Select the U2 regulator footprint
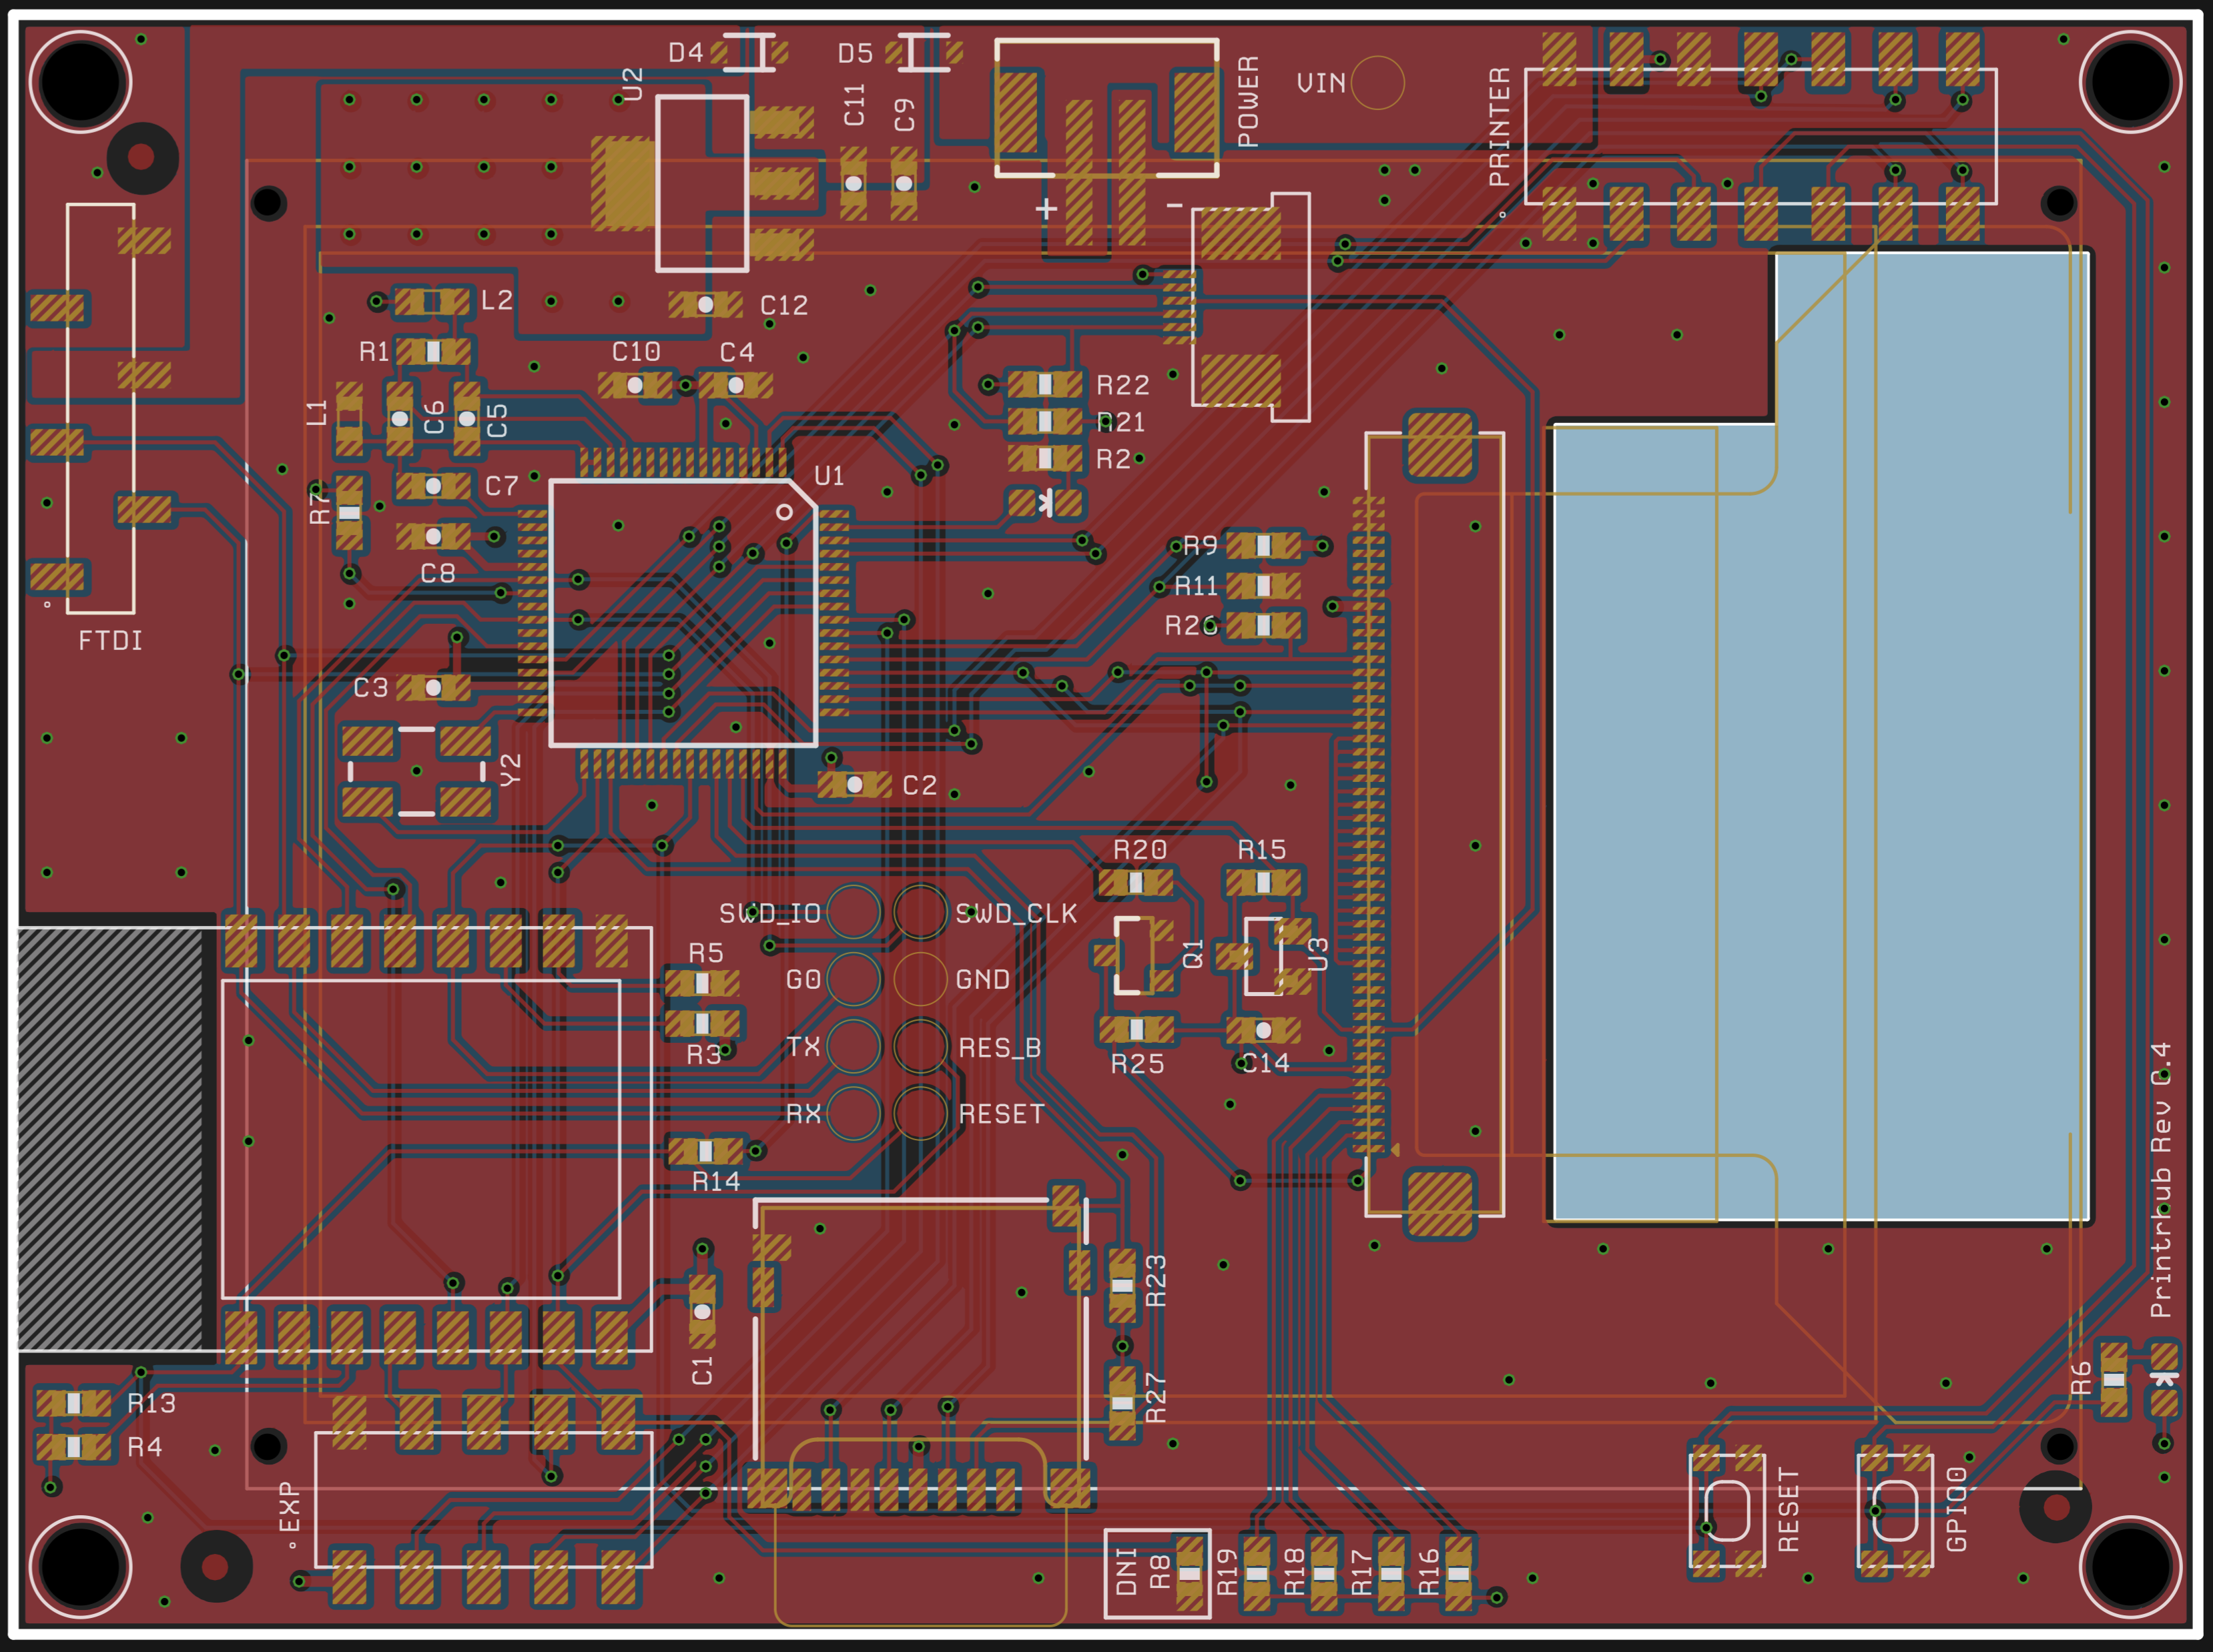 [702, 183]
